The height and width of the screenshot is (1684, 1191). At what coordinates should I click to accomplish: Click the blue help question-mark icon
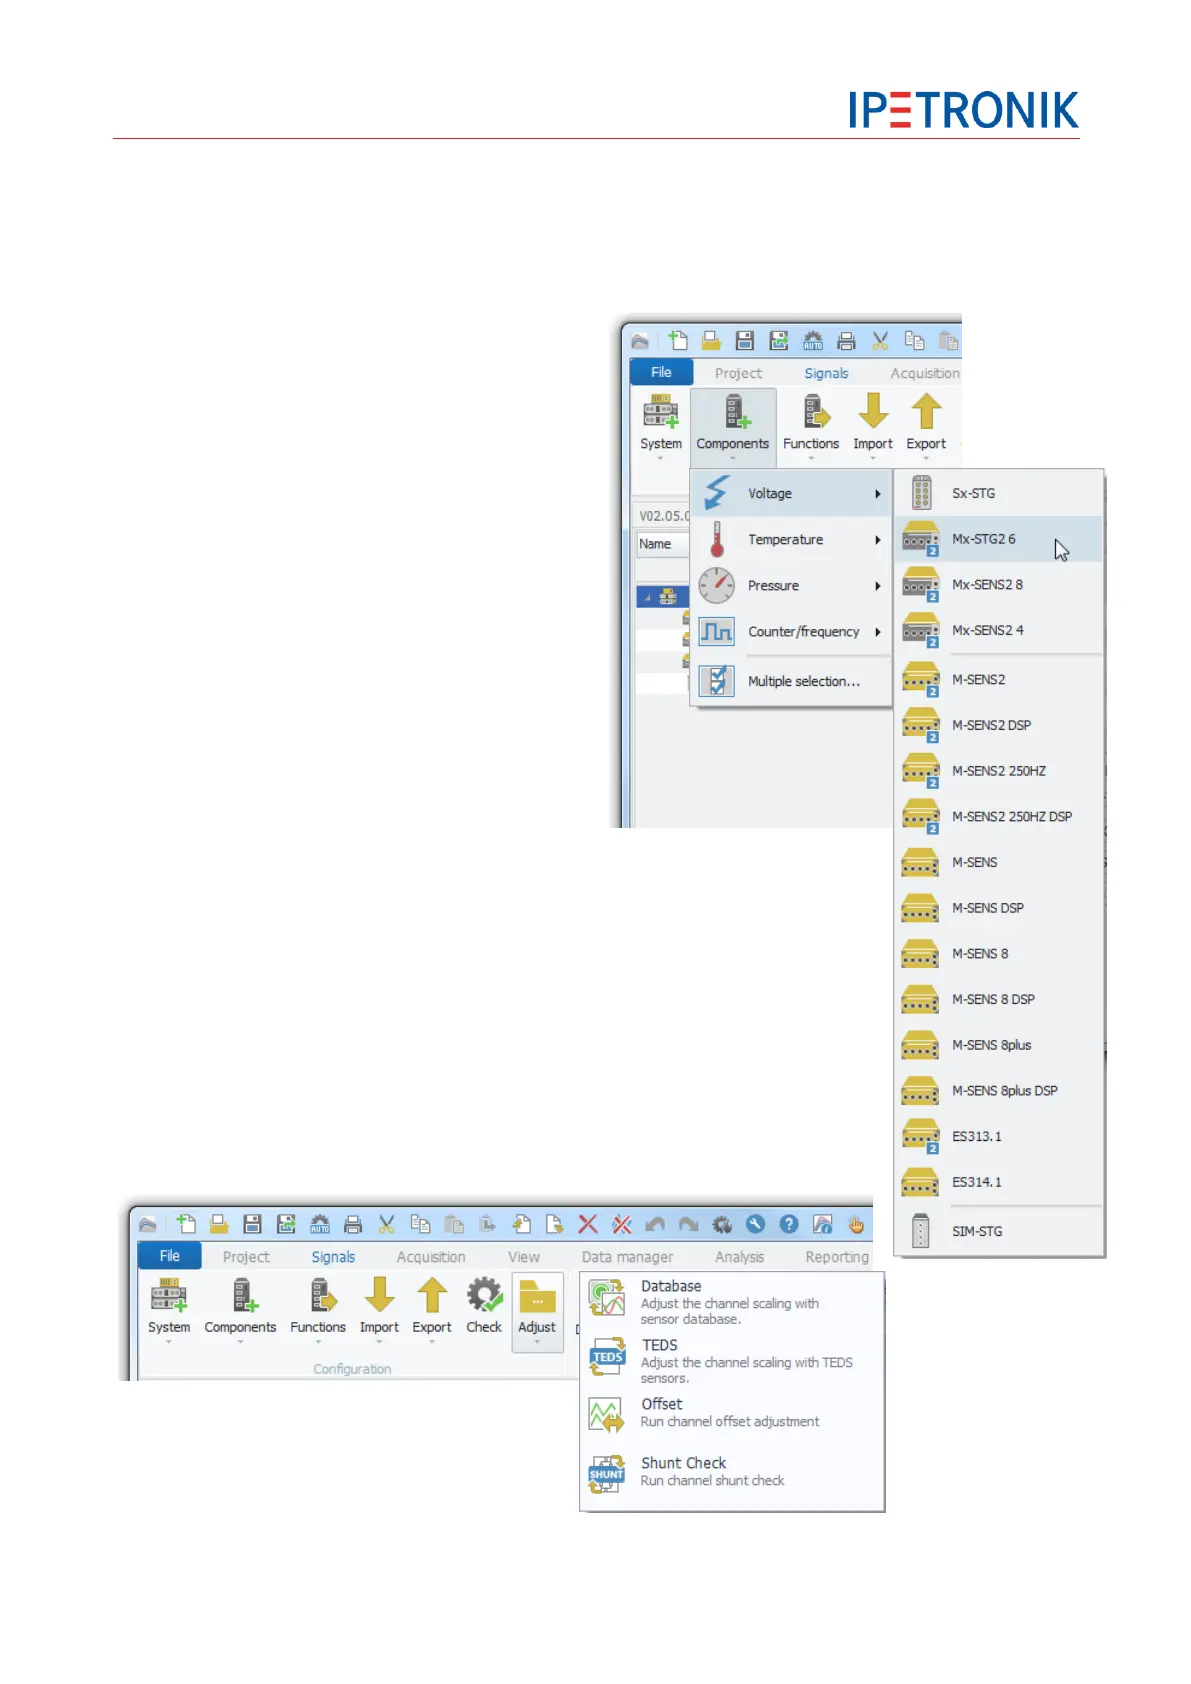pyautogui.click(x=789, y=1224)
